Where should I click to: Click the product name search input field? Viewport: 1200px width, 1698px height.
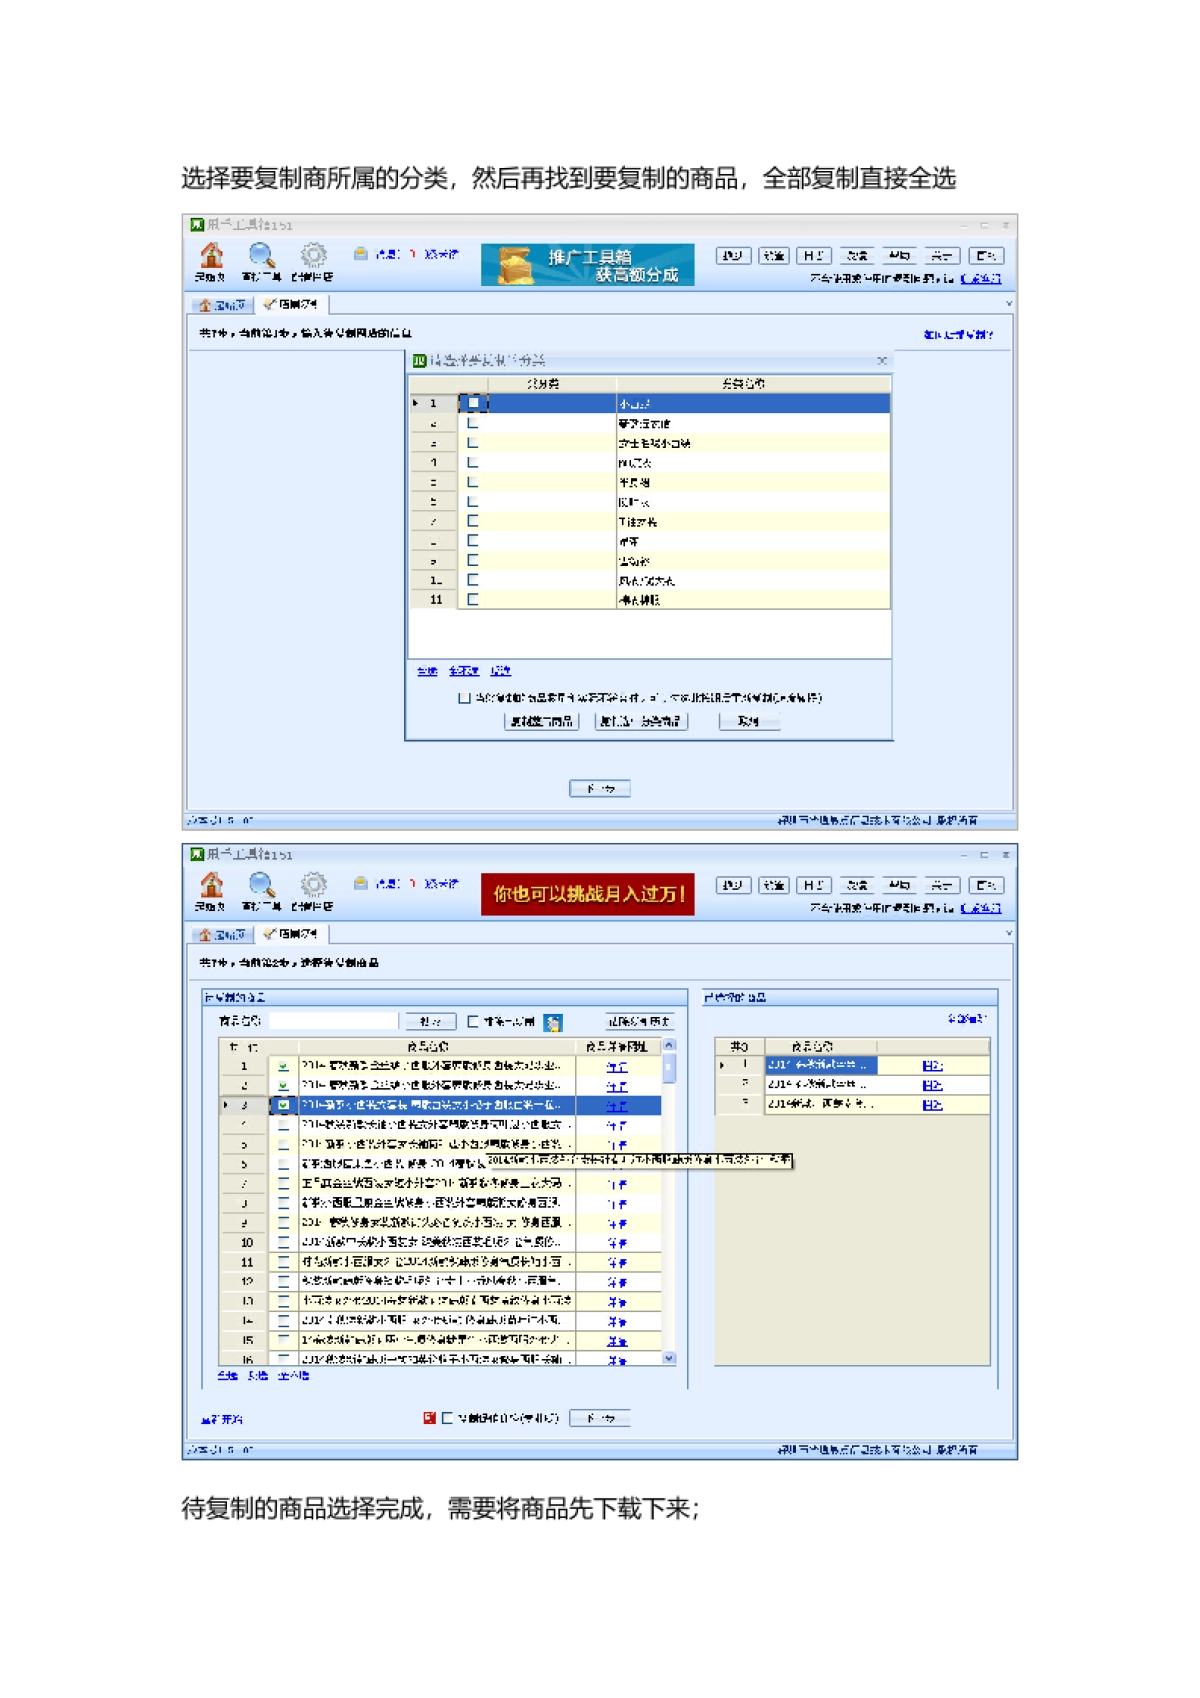[333, 1021]
